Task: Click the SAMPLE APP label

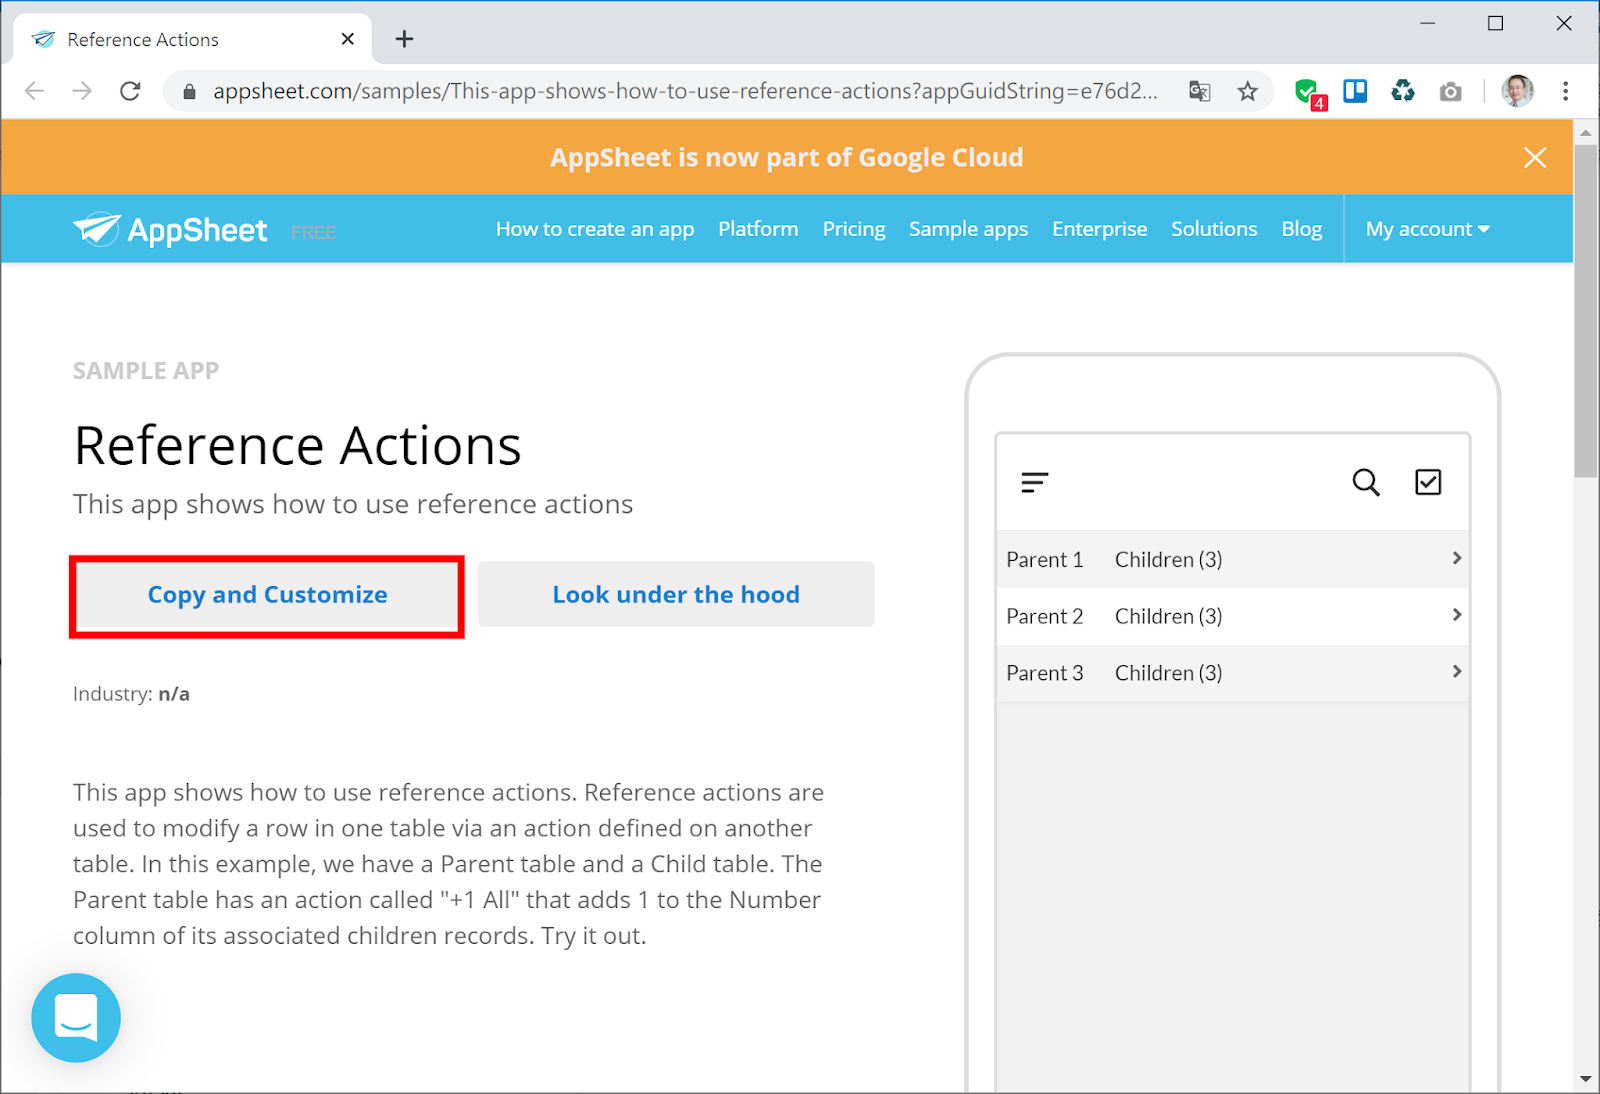Action: [x=146, y=371]
